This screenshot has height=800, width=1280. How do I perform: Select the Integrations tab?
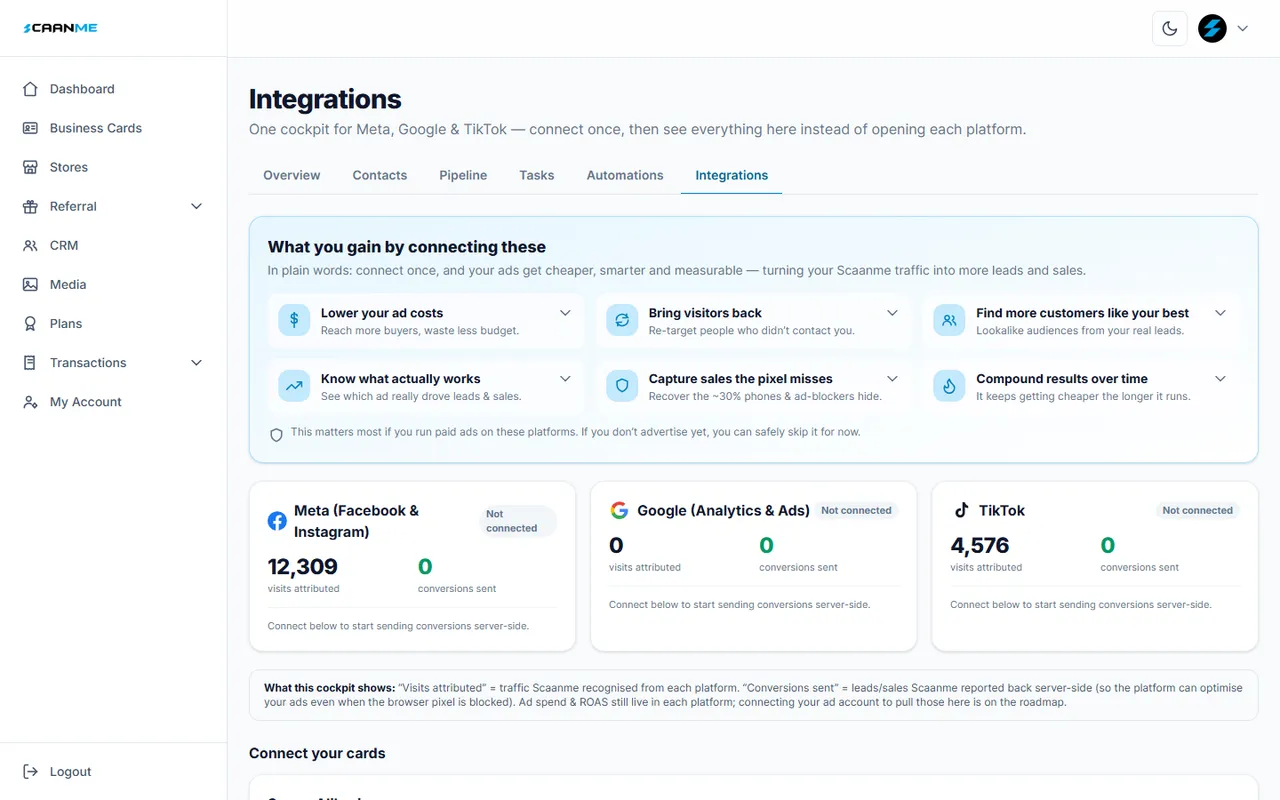click(732, 175)
